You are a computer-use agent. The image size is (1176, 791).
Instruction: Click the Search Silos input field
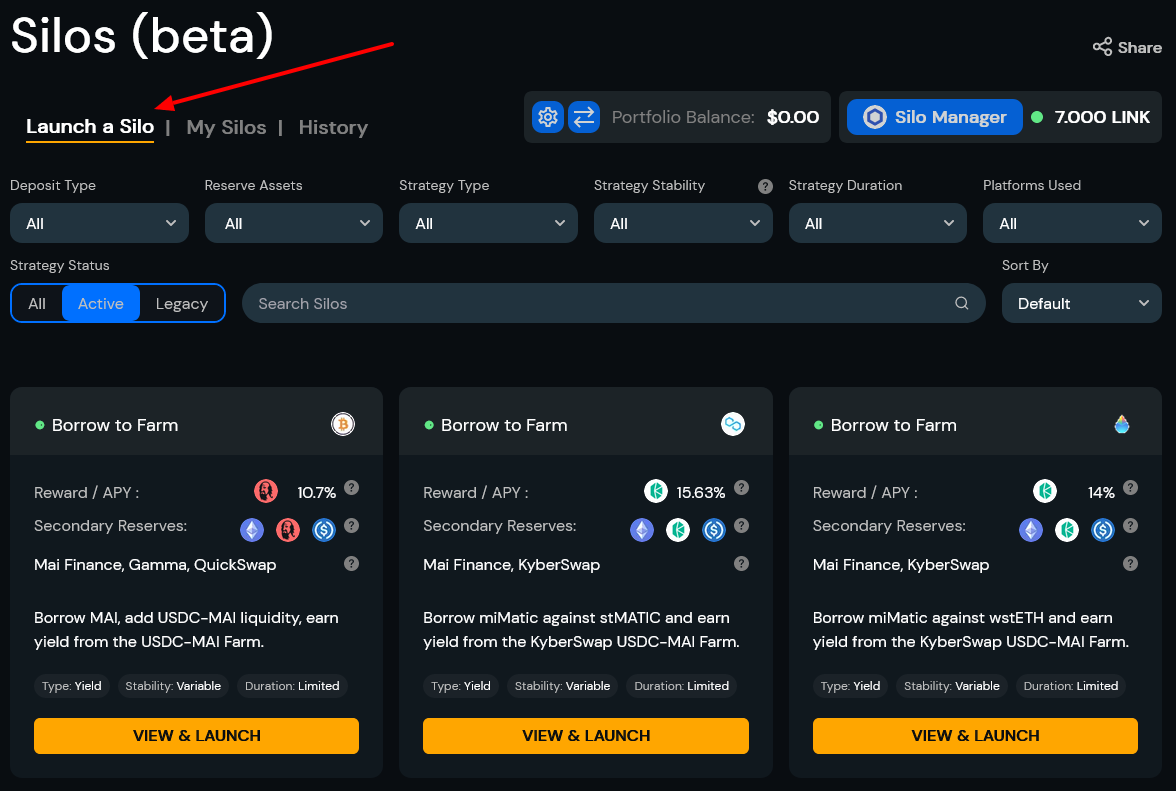[x=614, y=304]
